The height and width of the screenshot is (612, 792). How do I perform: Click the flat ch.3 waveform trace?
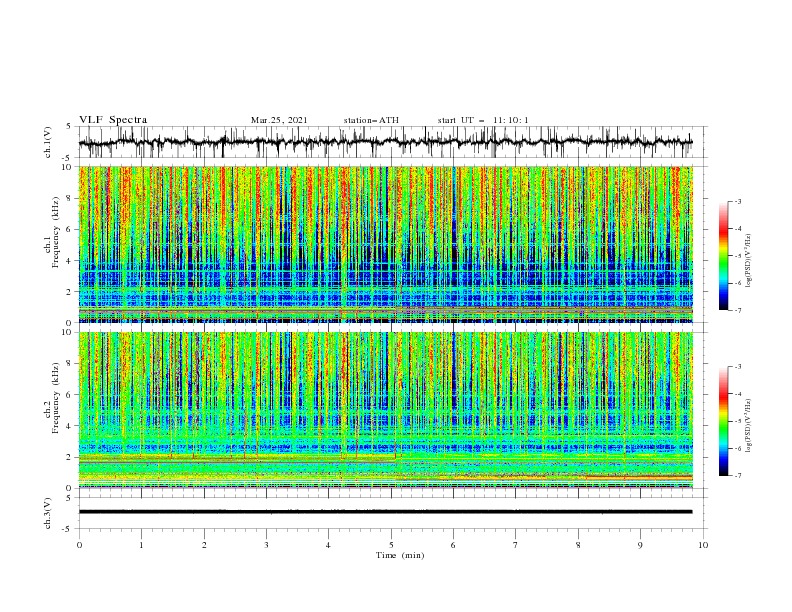coord(385,512)
